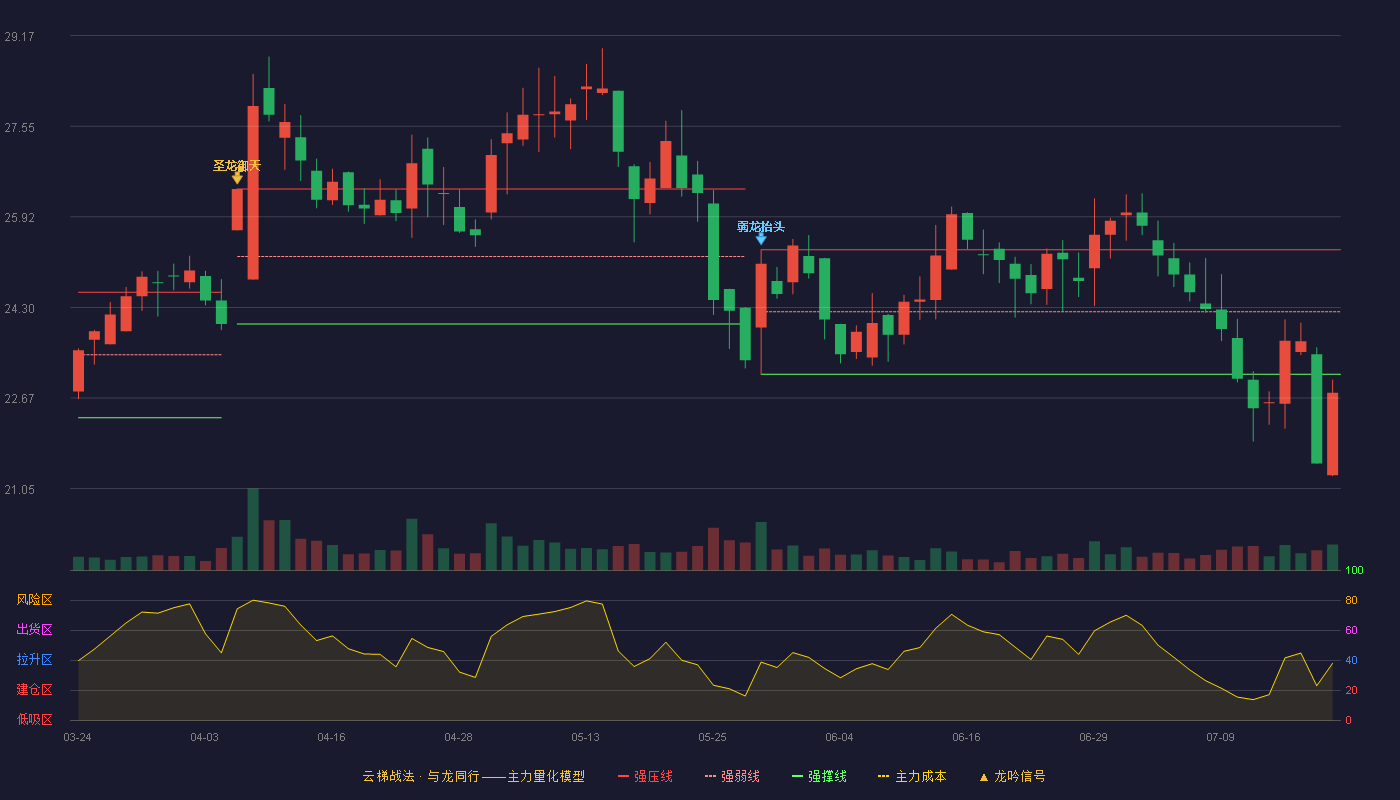Toggle the 强撑线 legend entry
Viewport: 1400px width, 800px height.
(x=819, y=776)
